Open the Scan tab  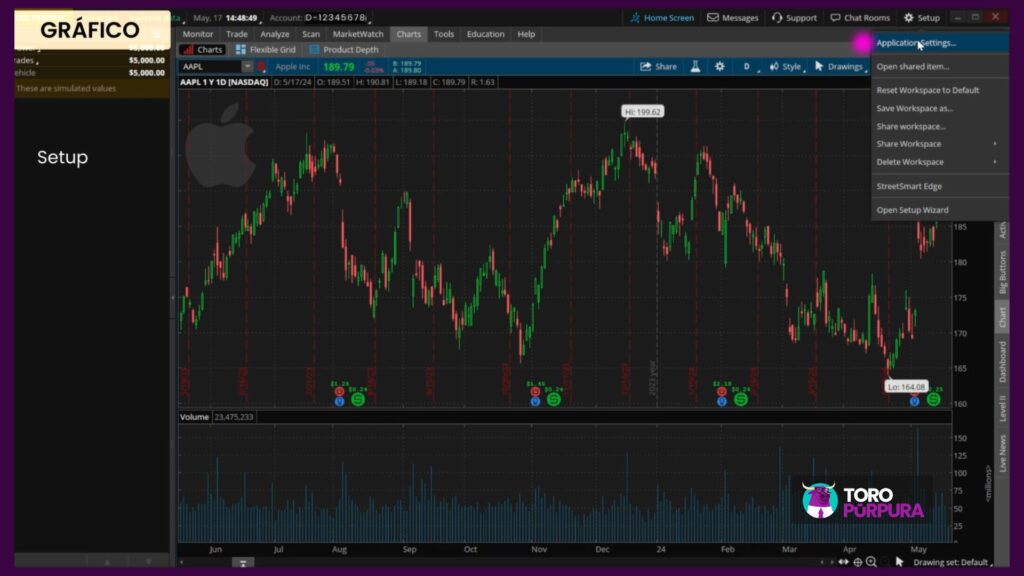click(311, 34)
